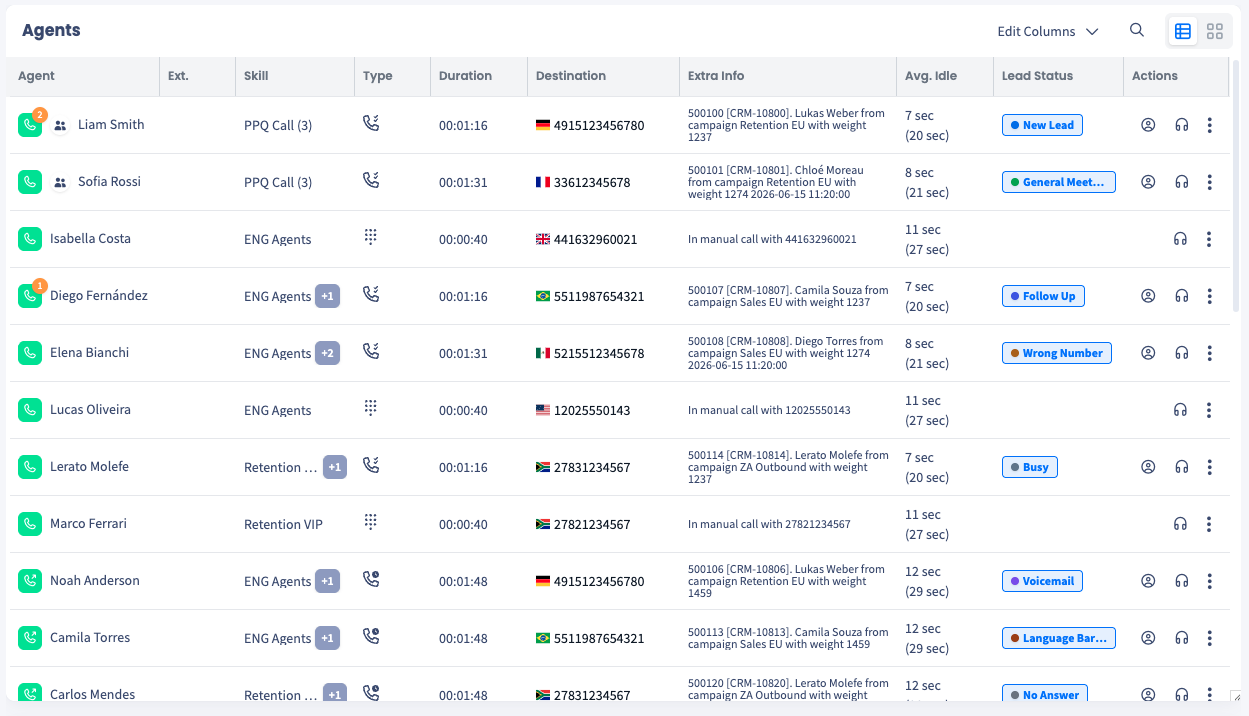The image size is (1249, 716).
Task: Click the New Lead status tag
Action: click(1042, 125)
